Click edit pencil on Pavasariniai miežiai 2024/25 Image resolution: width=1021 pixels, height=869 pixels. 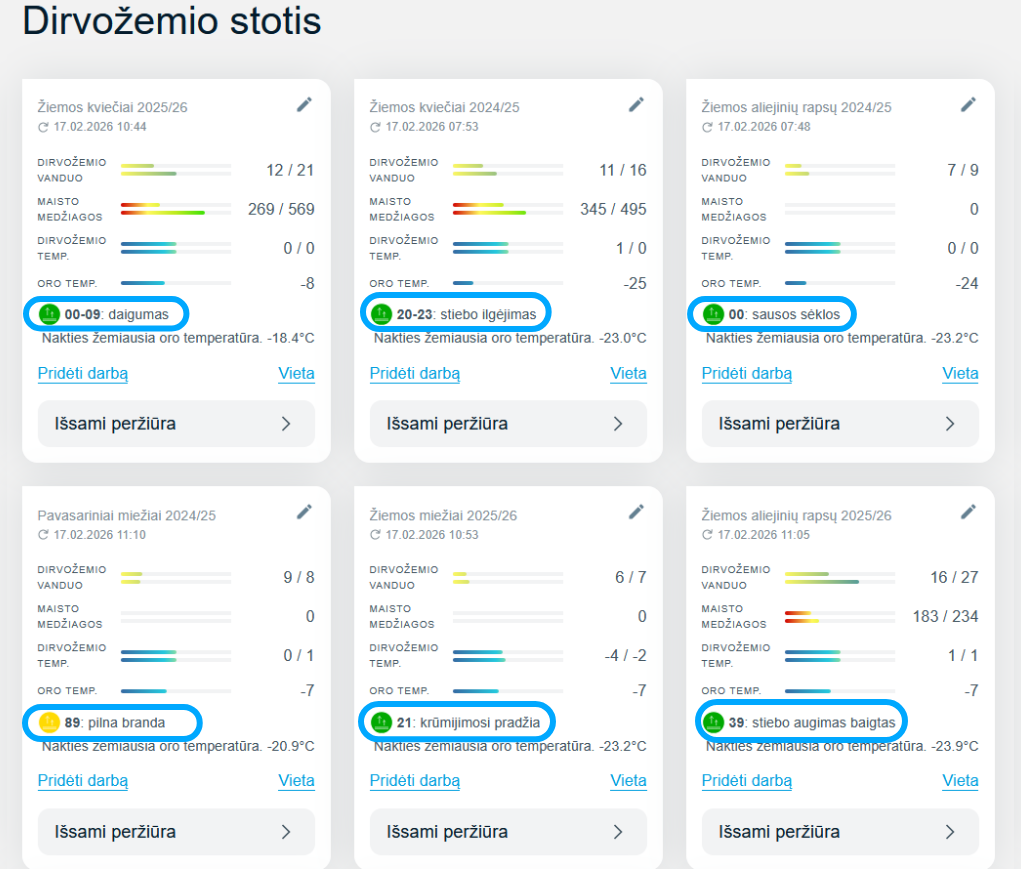[x=304, y=512]
